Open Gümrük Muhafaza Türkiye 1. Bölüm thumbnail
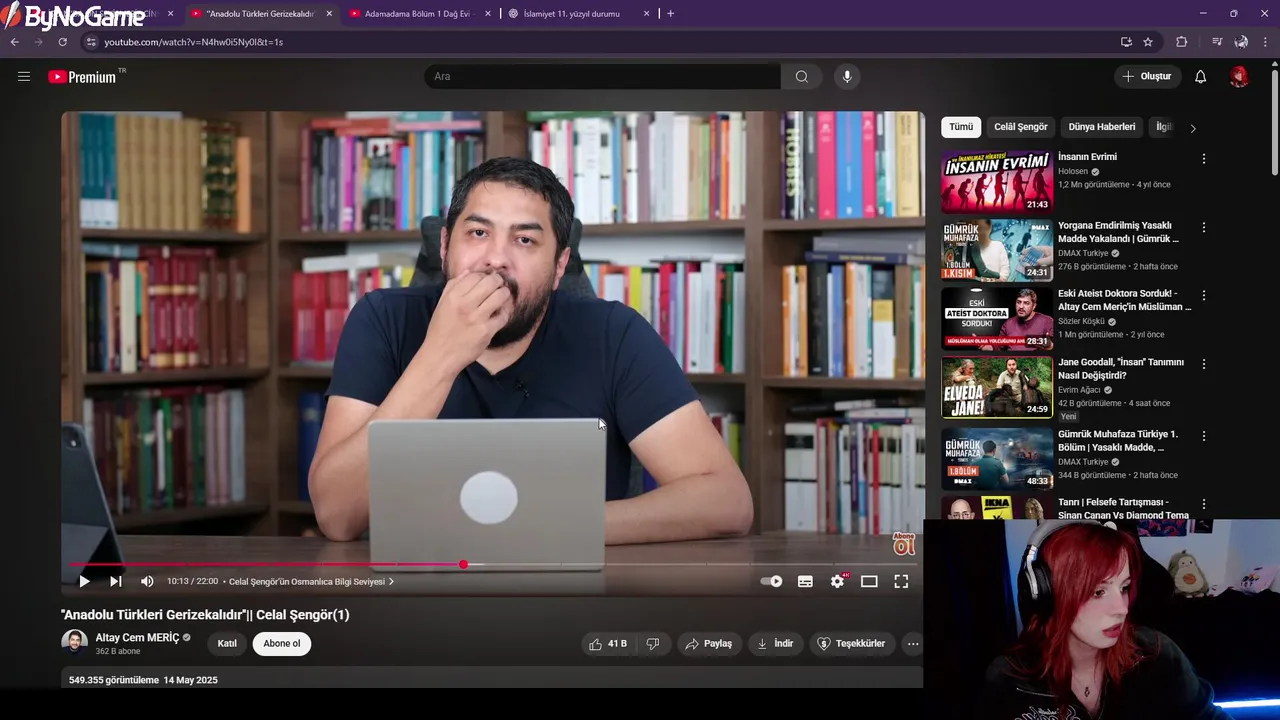The image size is (1280, 720). 997,458
